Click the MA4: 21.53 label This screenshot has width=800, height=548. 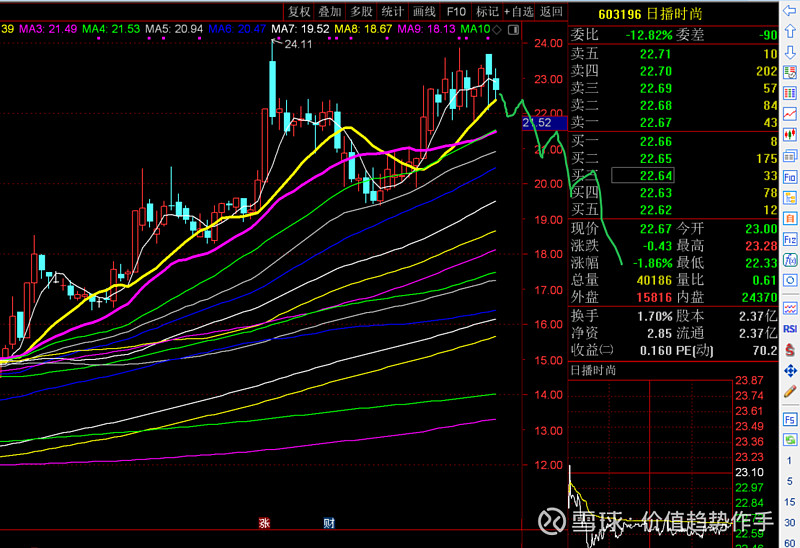click(111, 29)
